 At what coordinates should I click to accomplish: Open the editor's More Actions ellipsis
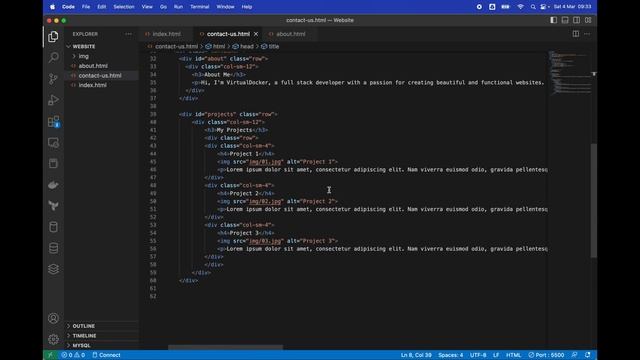[x=587, y=34]
